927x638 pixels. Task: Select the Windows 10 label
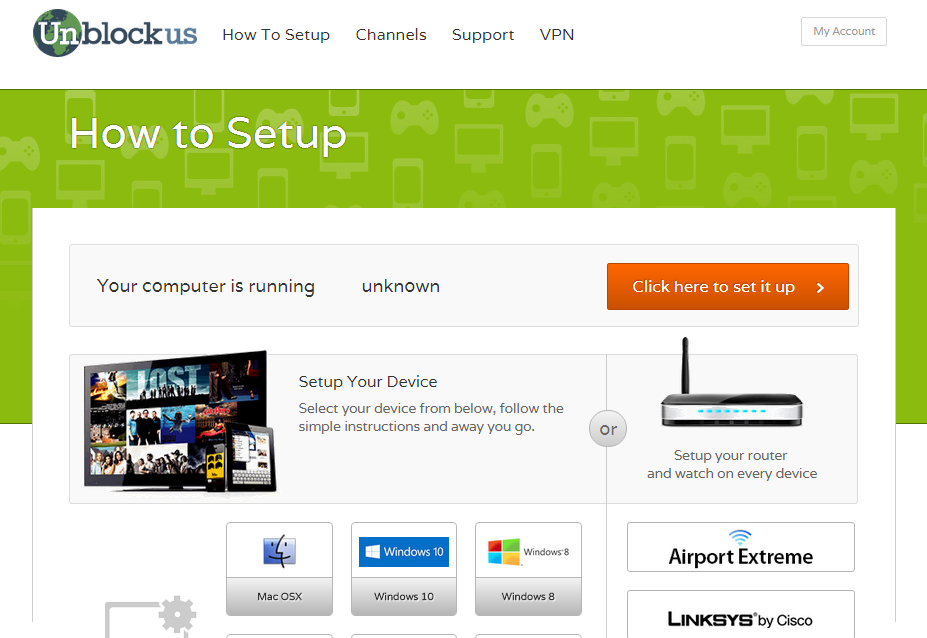[x=404, y=597]
